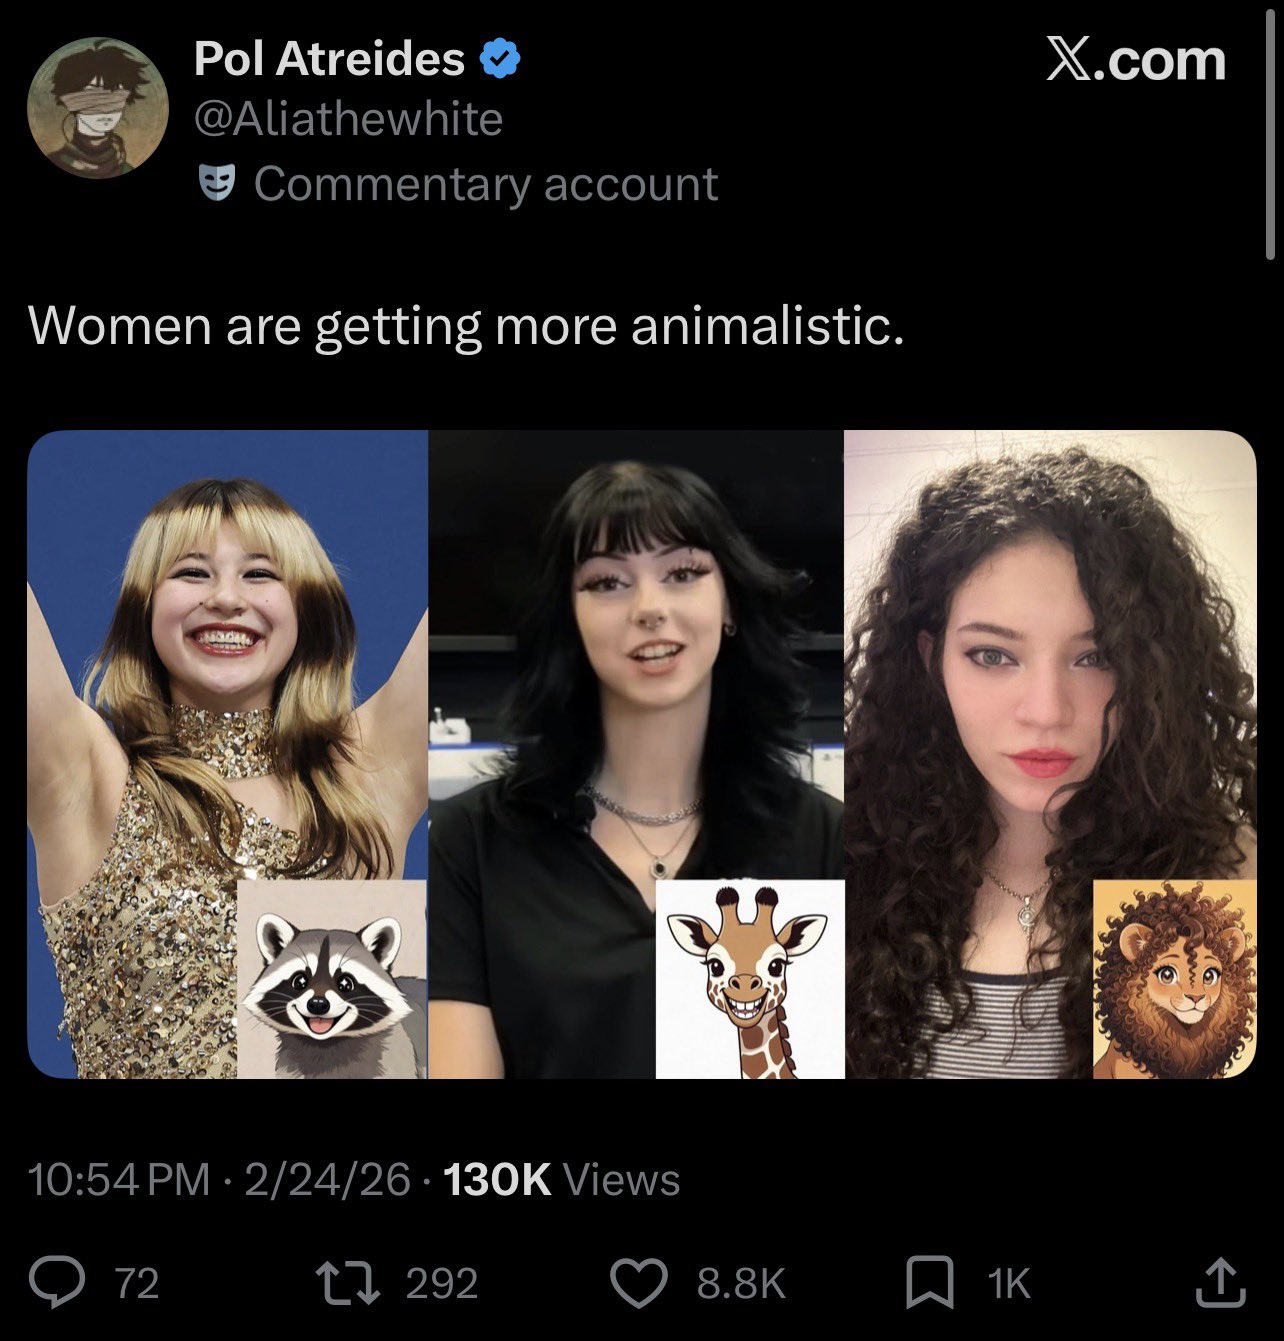This screenshot has width=1284, height=1341.
Task: Click the reply speech bubble icon
Action: (x=57, y=1283)
